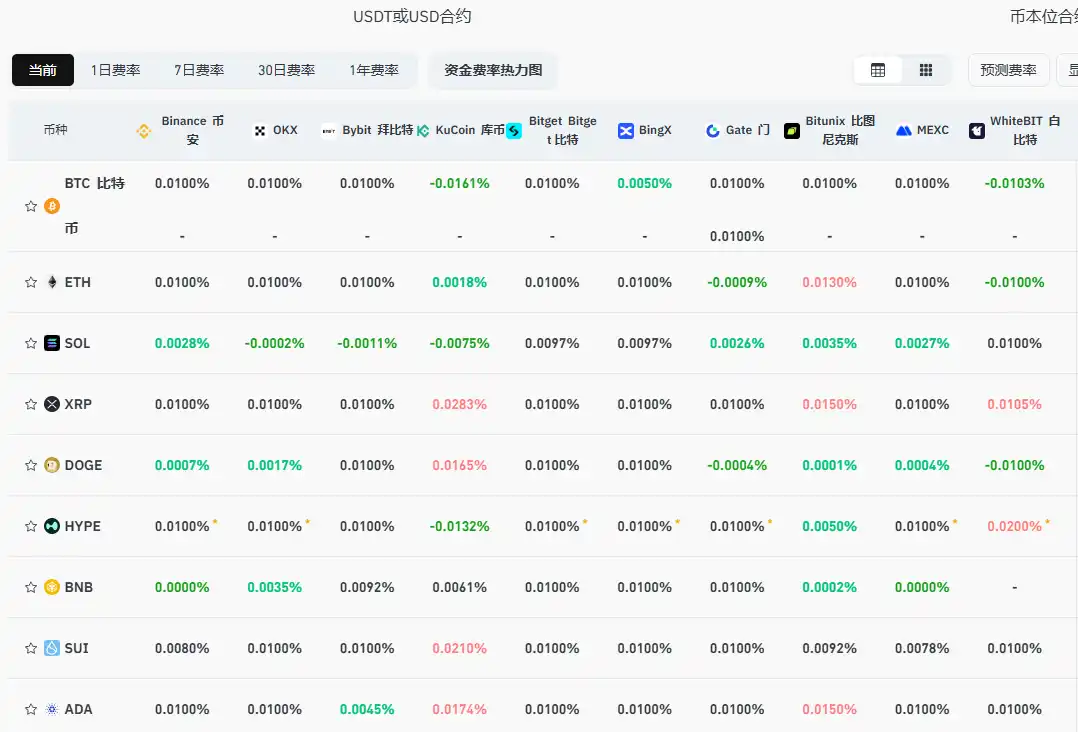Image resolution: width=1078 pixels, height=732 pixels.
Task: Click the XRP coin logo
Action: 52,404
